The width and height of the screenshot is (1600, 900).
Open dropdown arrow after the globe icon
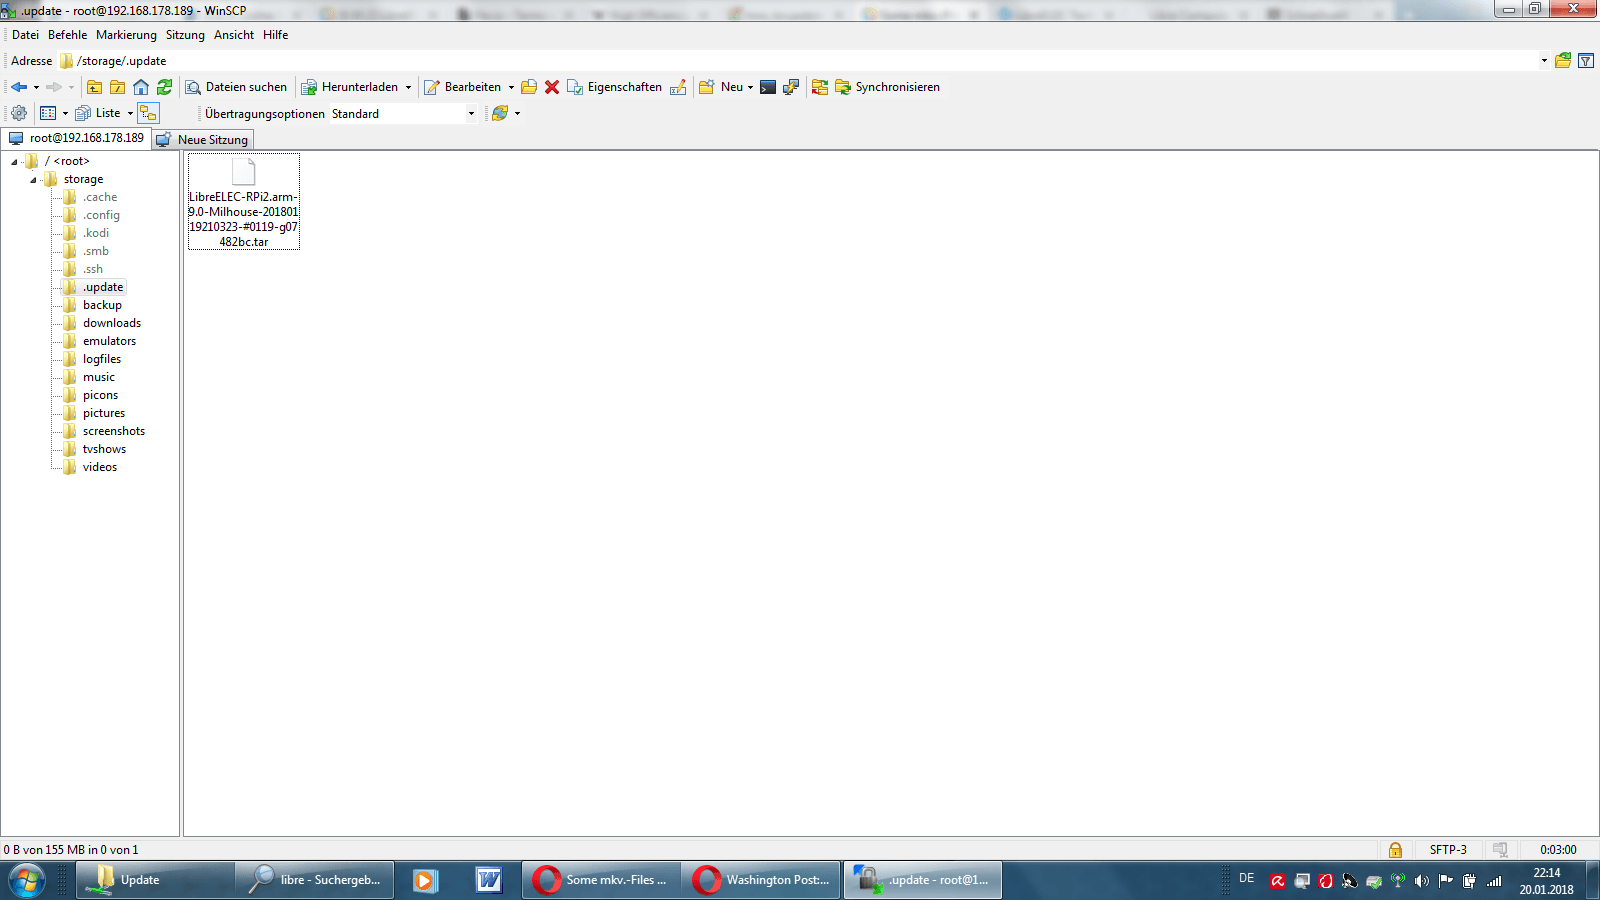click(x=517, y=113)
